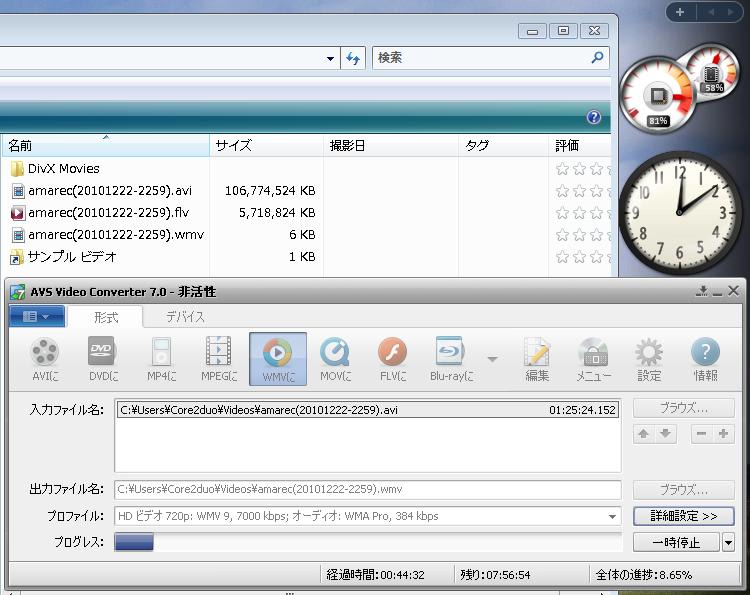Screen dimensions: 750x595
Task: Choose the DVD output format icon
Action: [103, 360]
